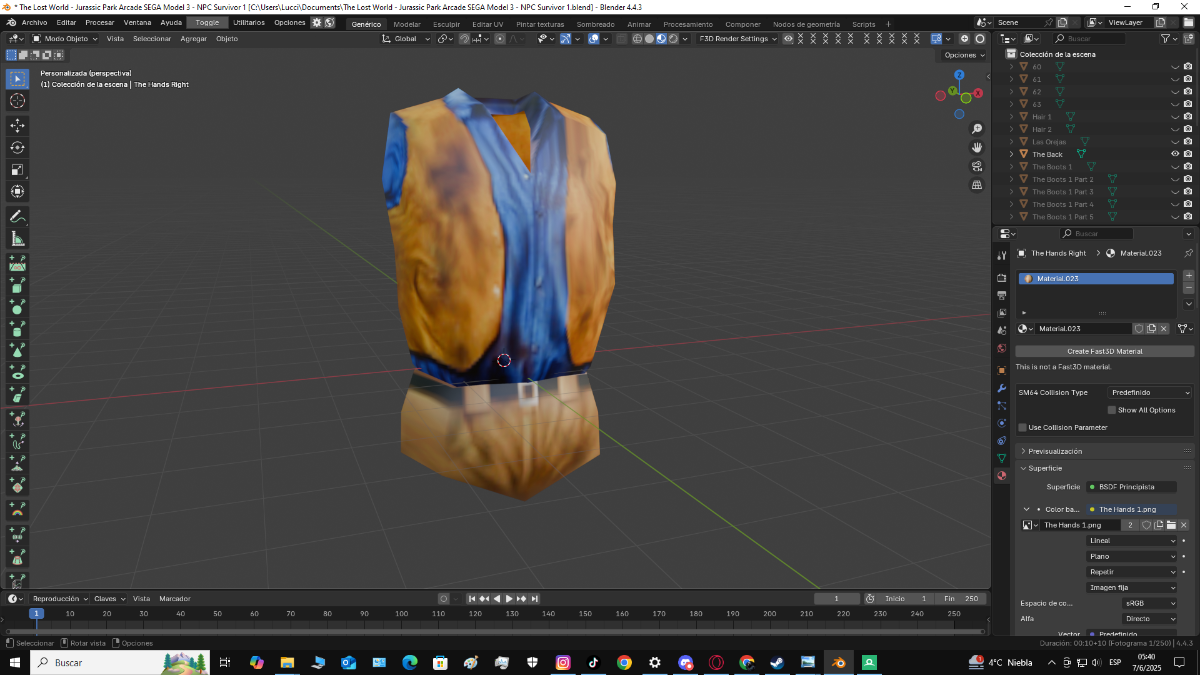
Task: Click the timeline Fin frame 250 field
Action: 962,598
